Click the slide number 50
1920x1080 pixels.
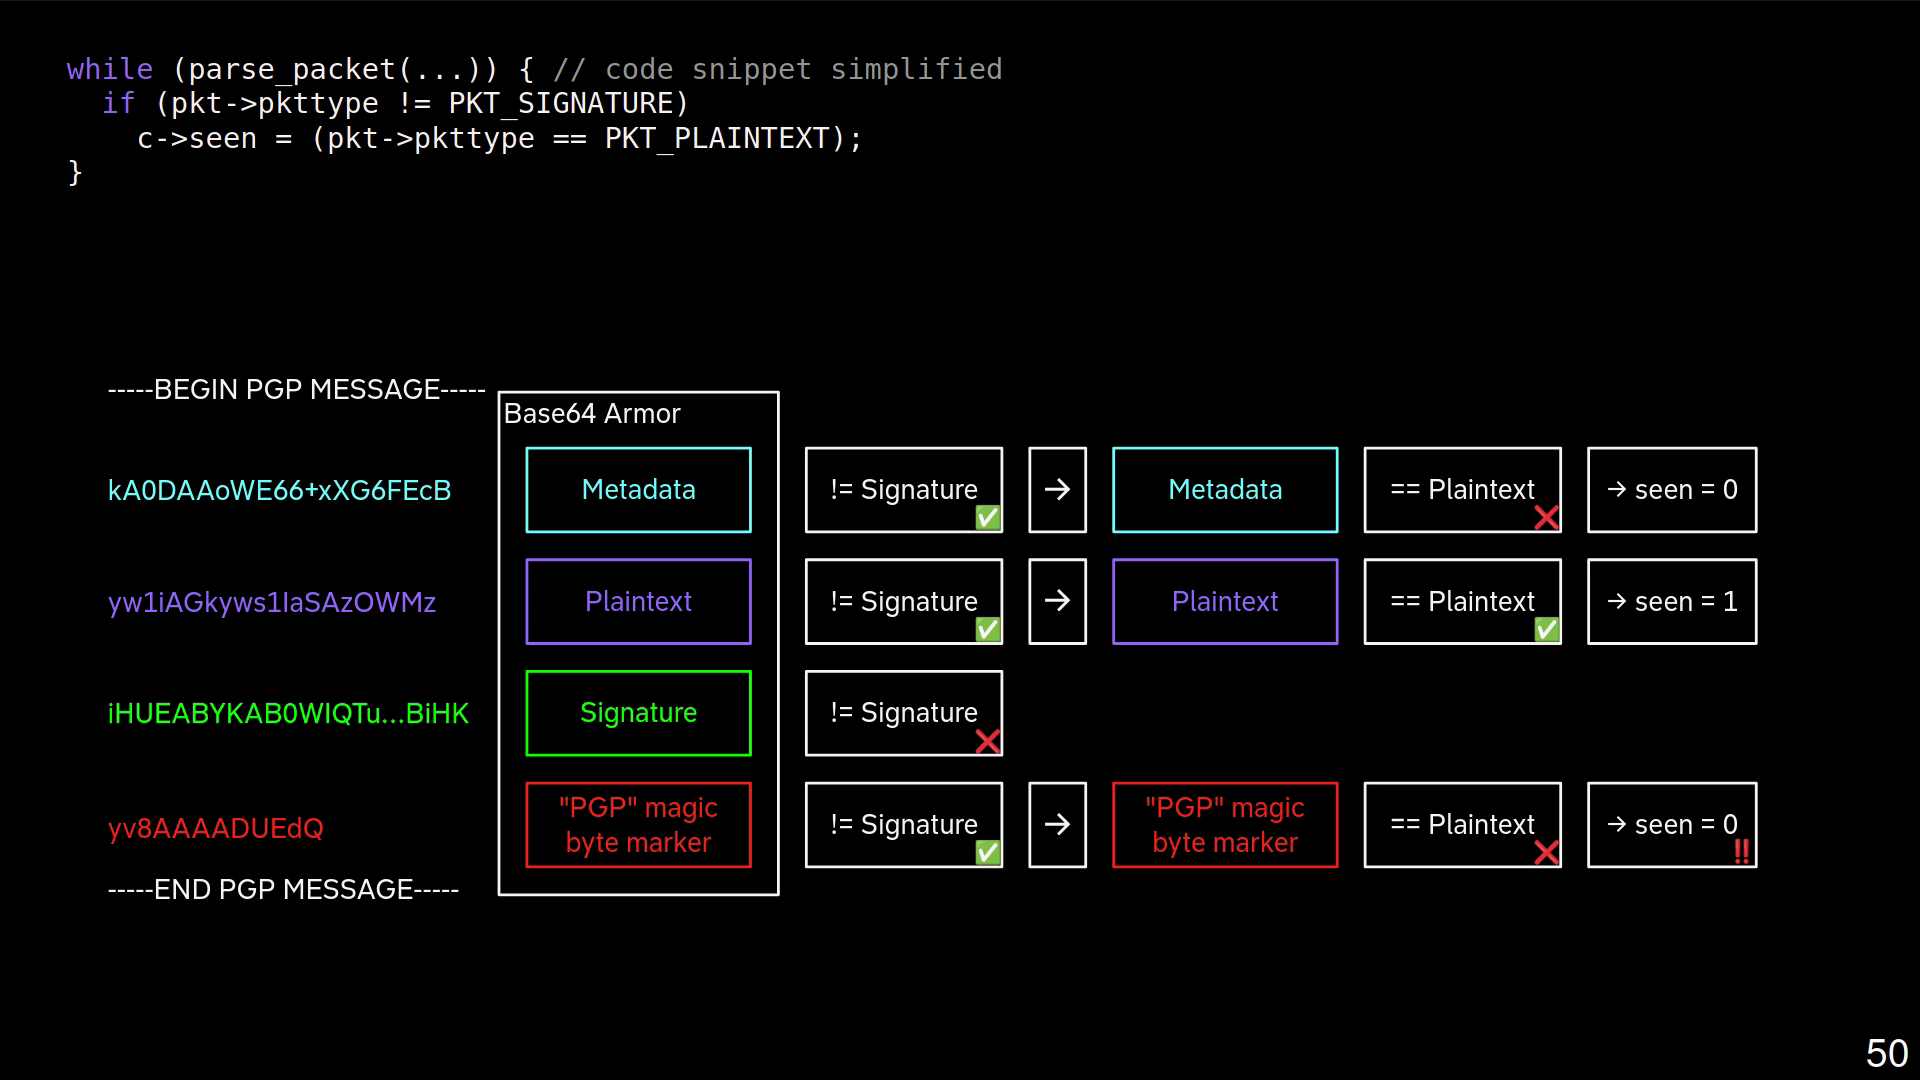click(x=1886, y=1053)
